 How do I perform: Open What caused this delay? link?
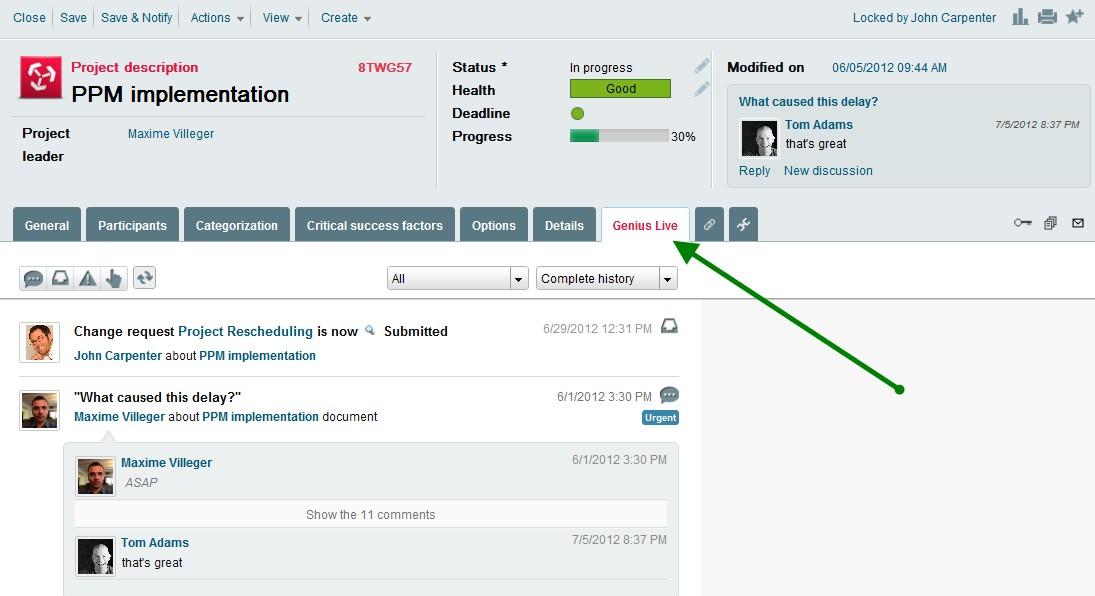[809, 101]
